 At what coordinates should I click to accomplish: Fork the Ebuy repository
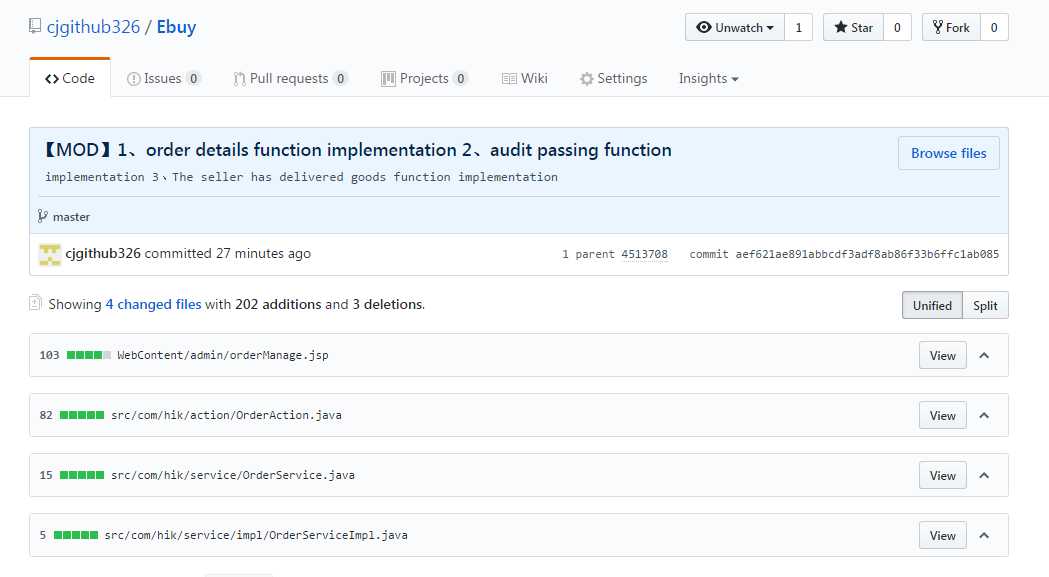click(x=950, y=28)
